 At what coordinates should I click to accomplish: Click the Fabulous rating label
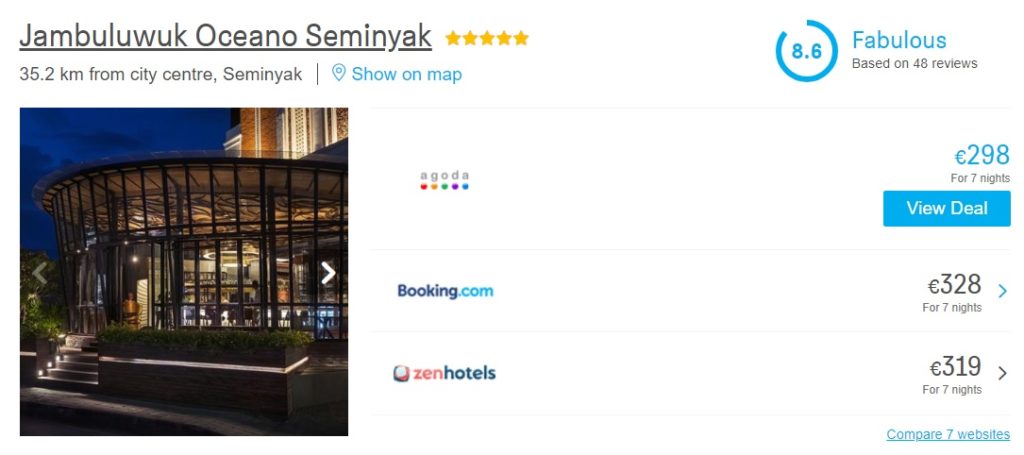[899, 40]
